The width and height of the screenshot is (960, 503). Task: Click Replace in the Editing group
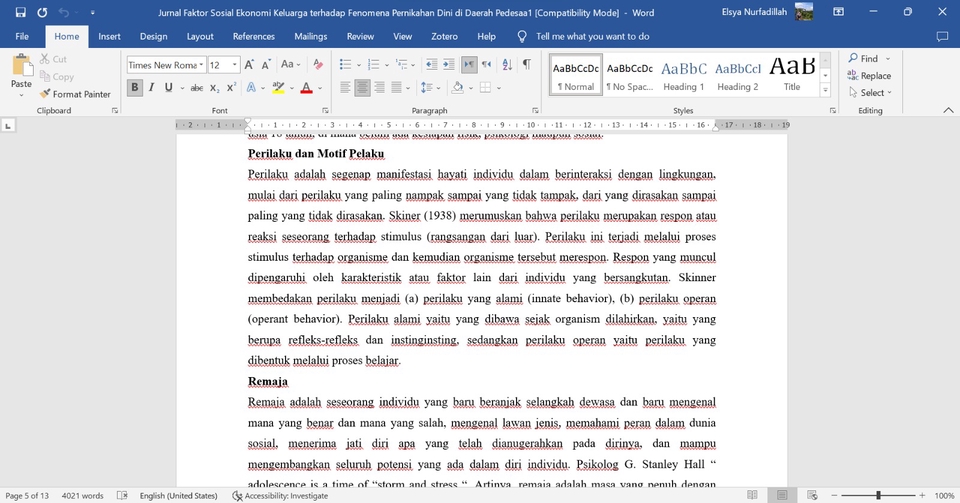[x=869, y=76]
